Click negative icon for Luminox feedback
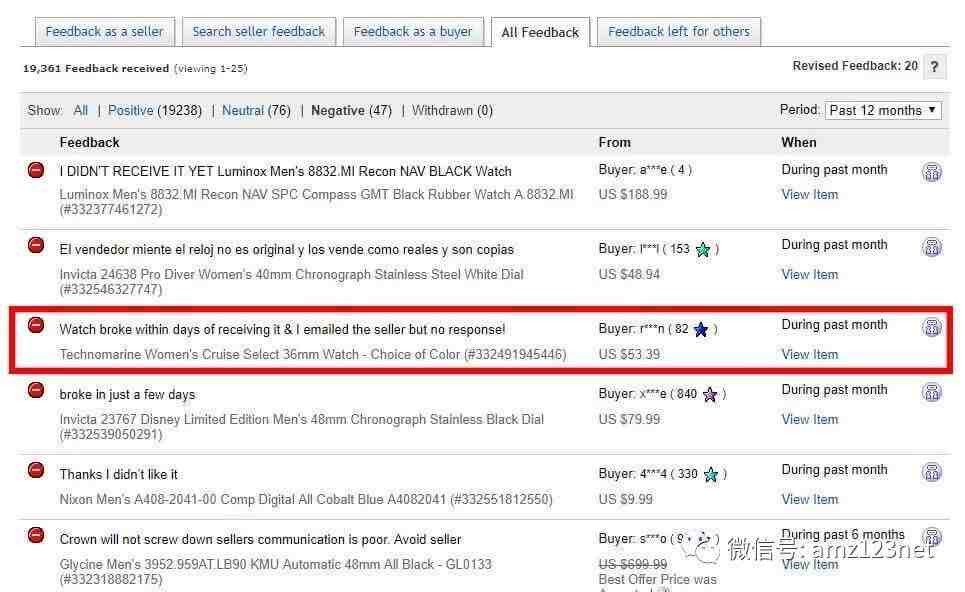Viewport: 965px width, 592px height. click(x=36, y=170)
